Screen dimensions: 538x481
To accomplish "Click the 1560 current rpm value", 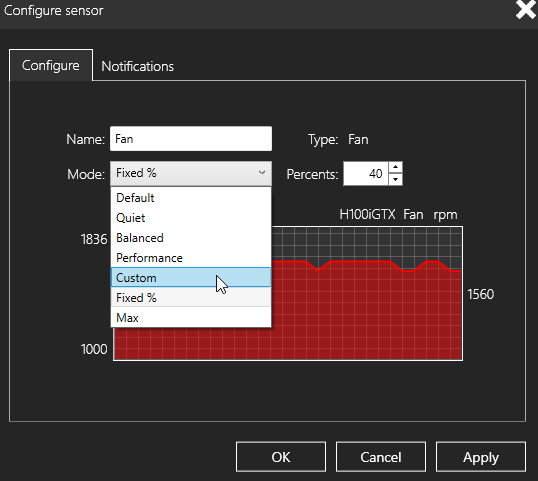I will pyautogui.click(x=481, y=294).
